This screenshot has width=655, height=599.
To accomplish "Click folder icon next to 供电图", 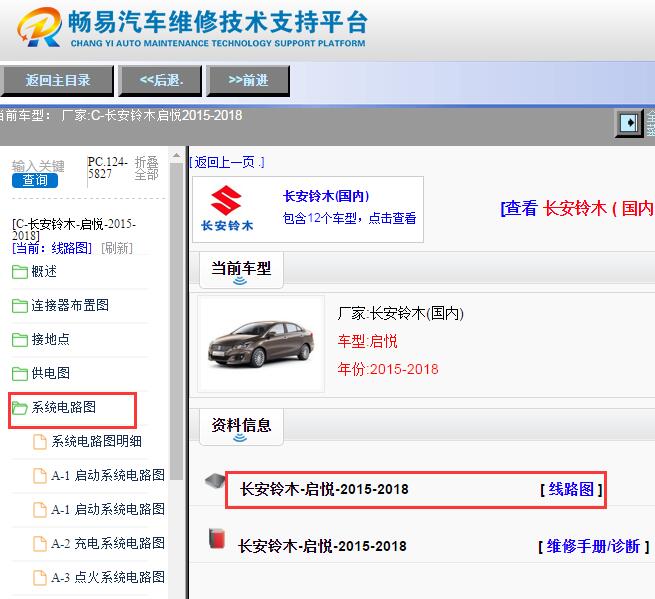I will click(x=20, y=373).
